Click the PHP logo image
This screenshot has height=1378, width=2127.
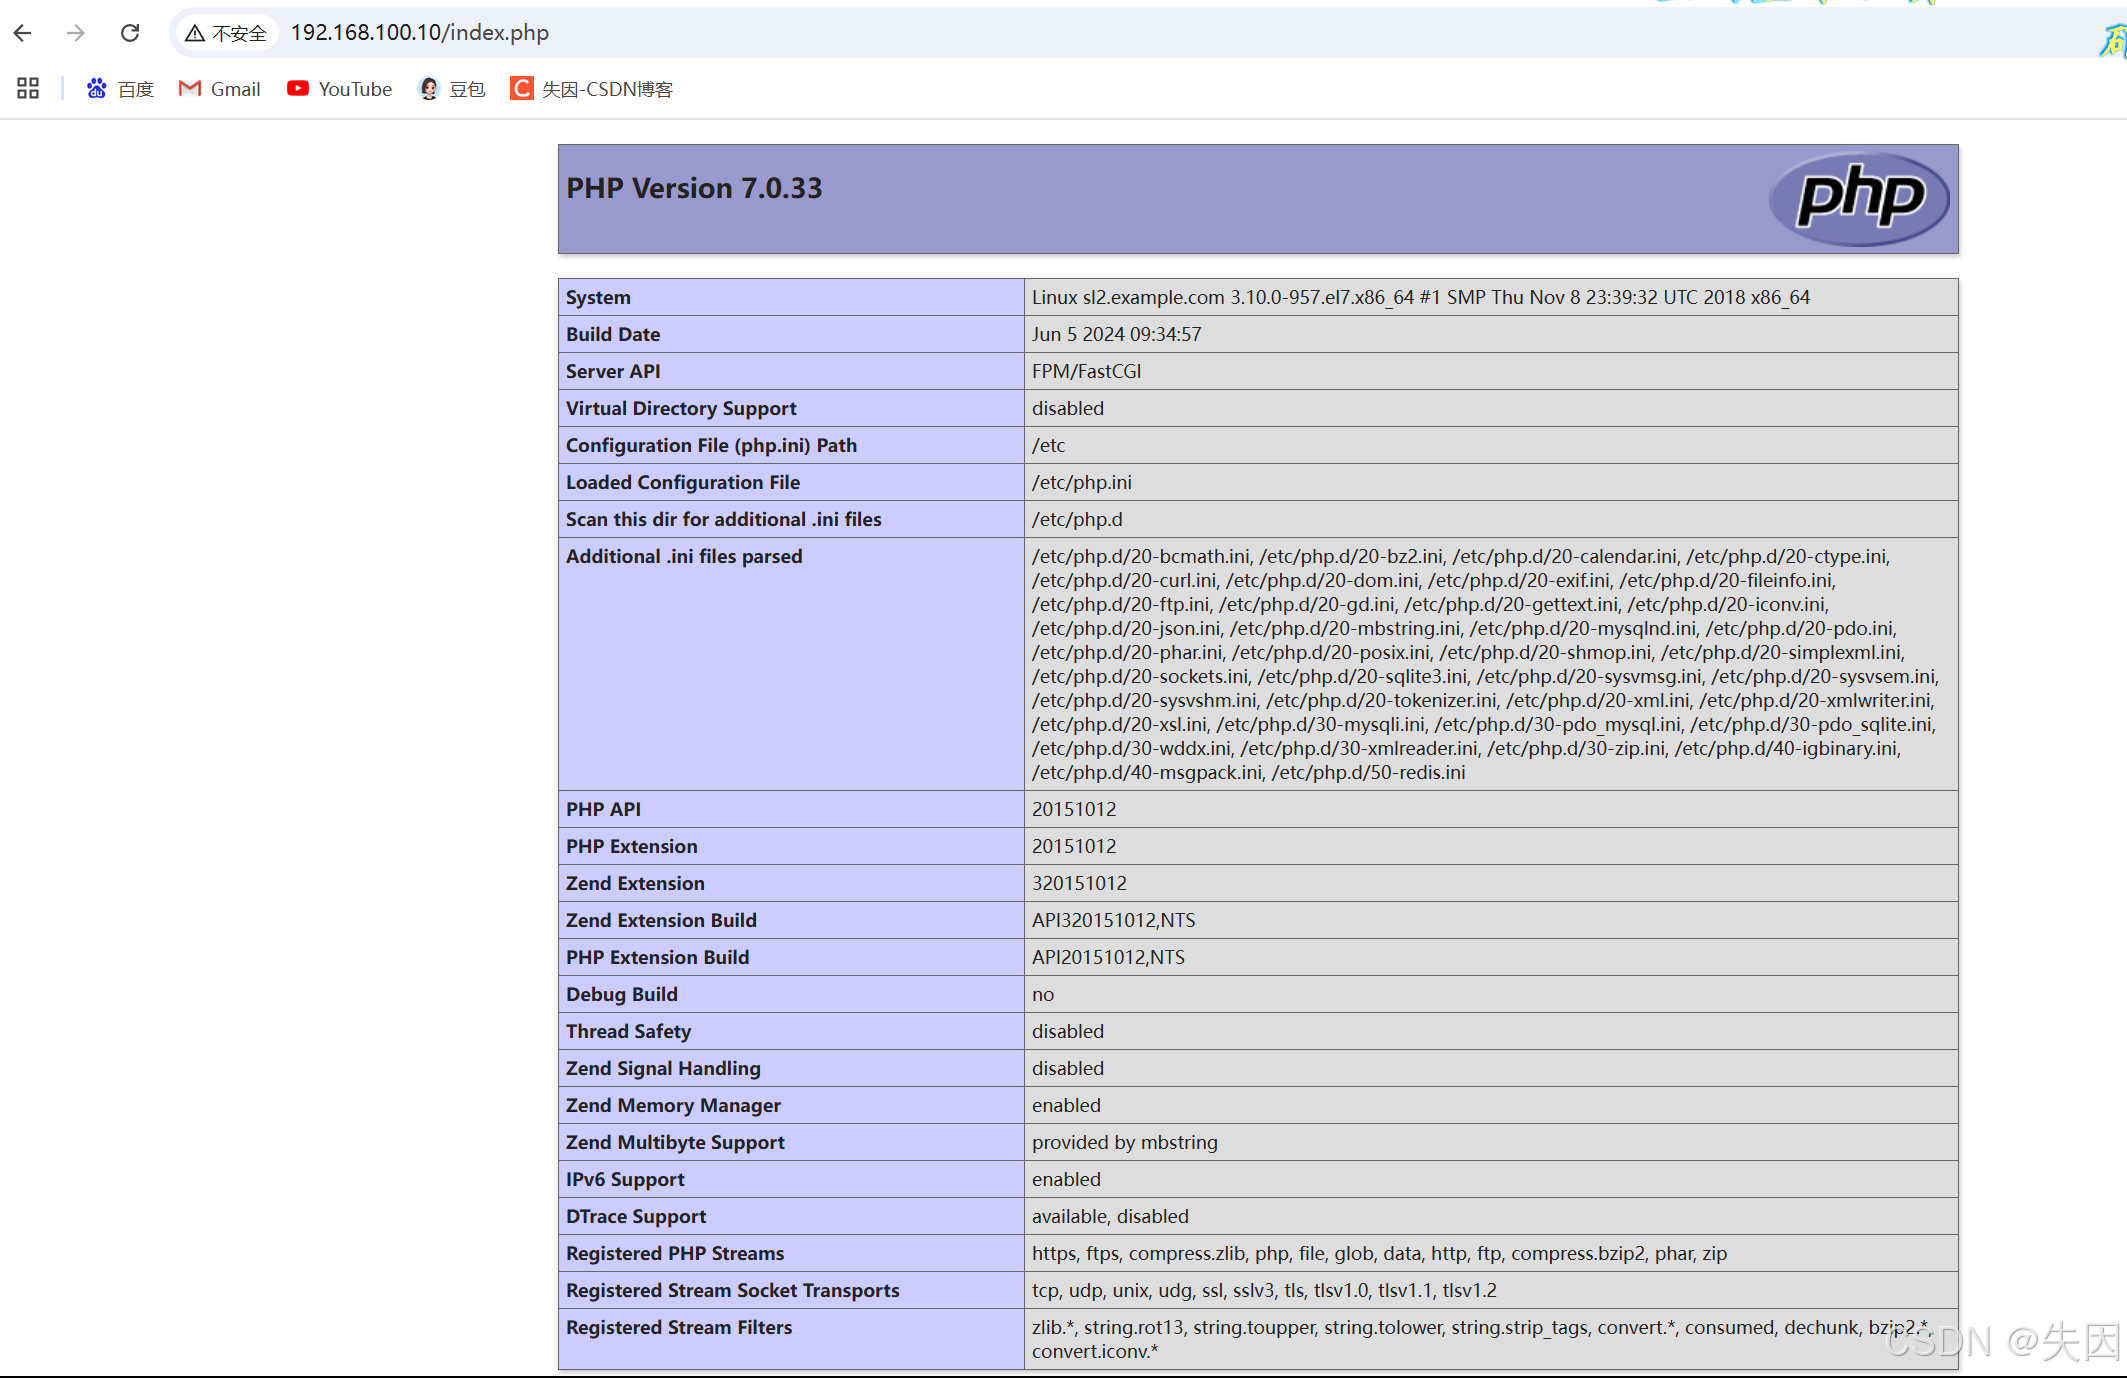pyautogui.click(x=1859, y=198)
